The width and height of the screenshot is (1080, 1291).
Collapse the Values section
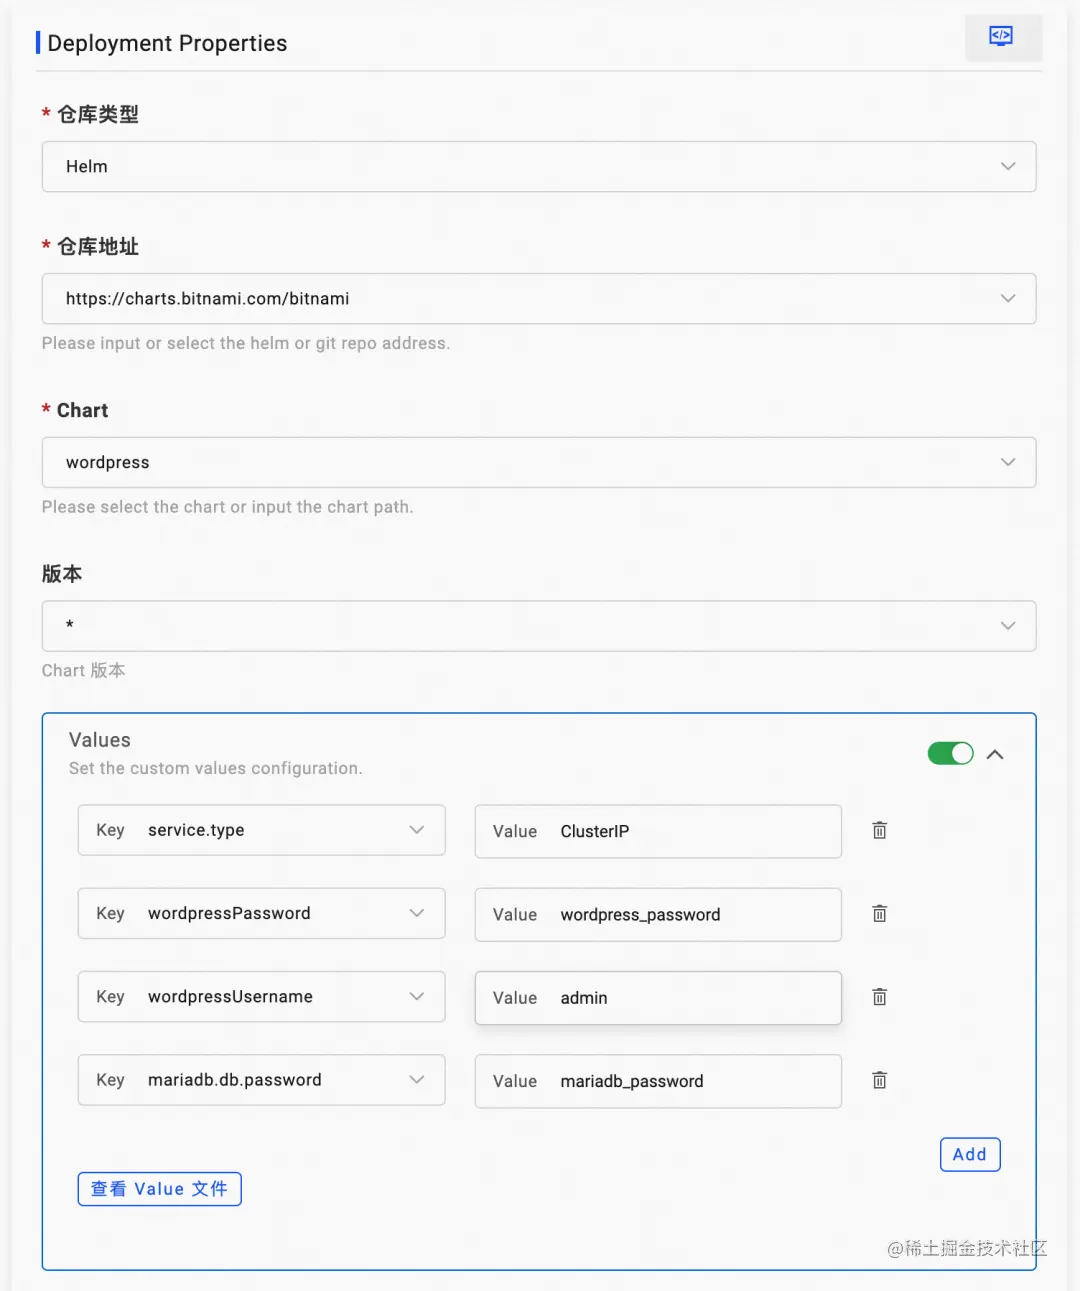[995, 754]
